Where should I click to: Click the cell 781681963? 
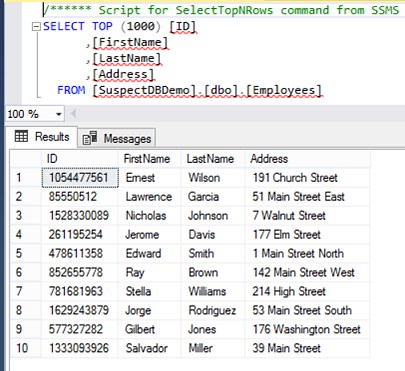click(80, 292)
